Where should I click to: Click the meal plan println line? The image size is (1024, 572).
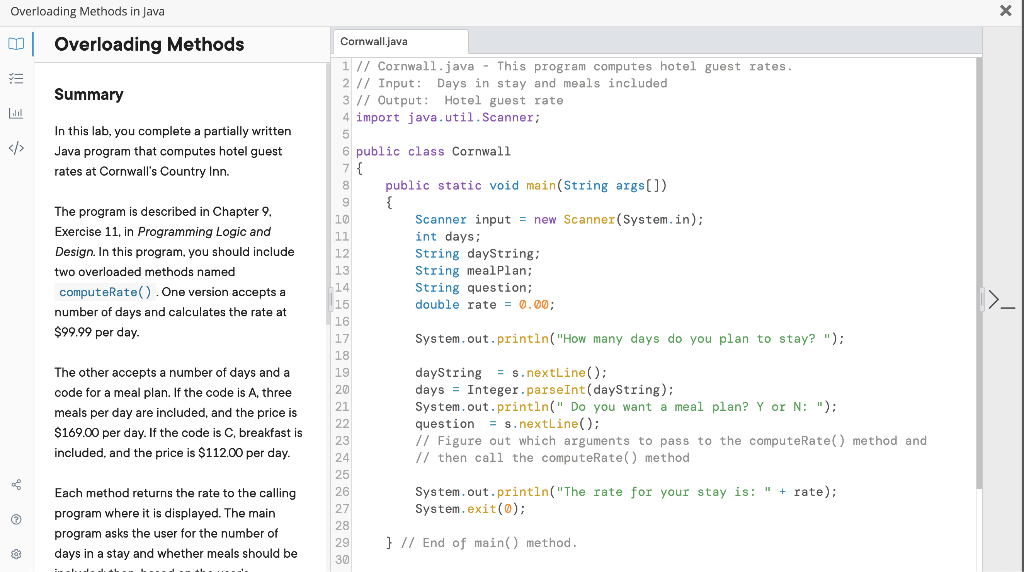(x=626, y=407)
